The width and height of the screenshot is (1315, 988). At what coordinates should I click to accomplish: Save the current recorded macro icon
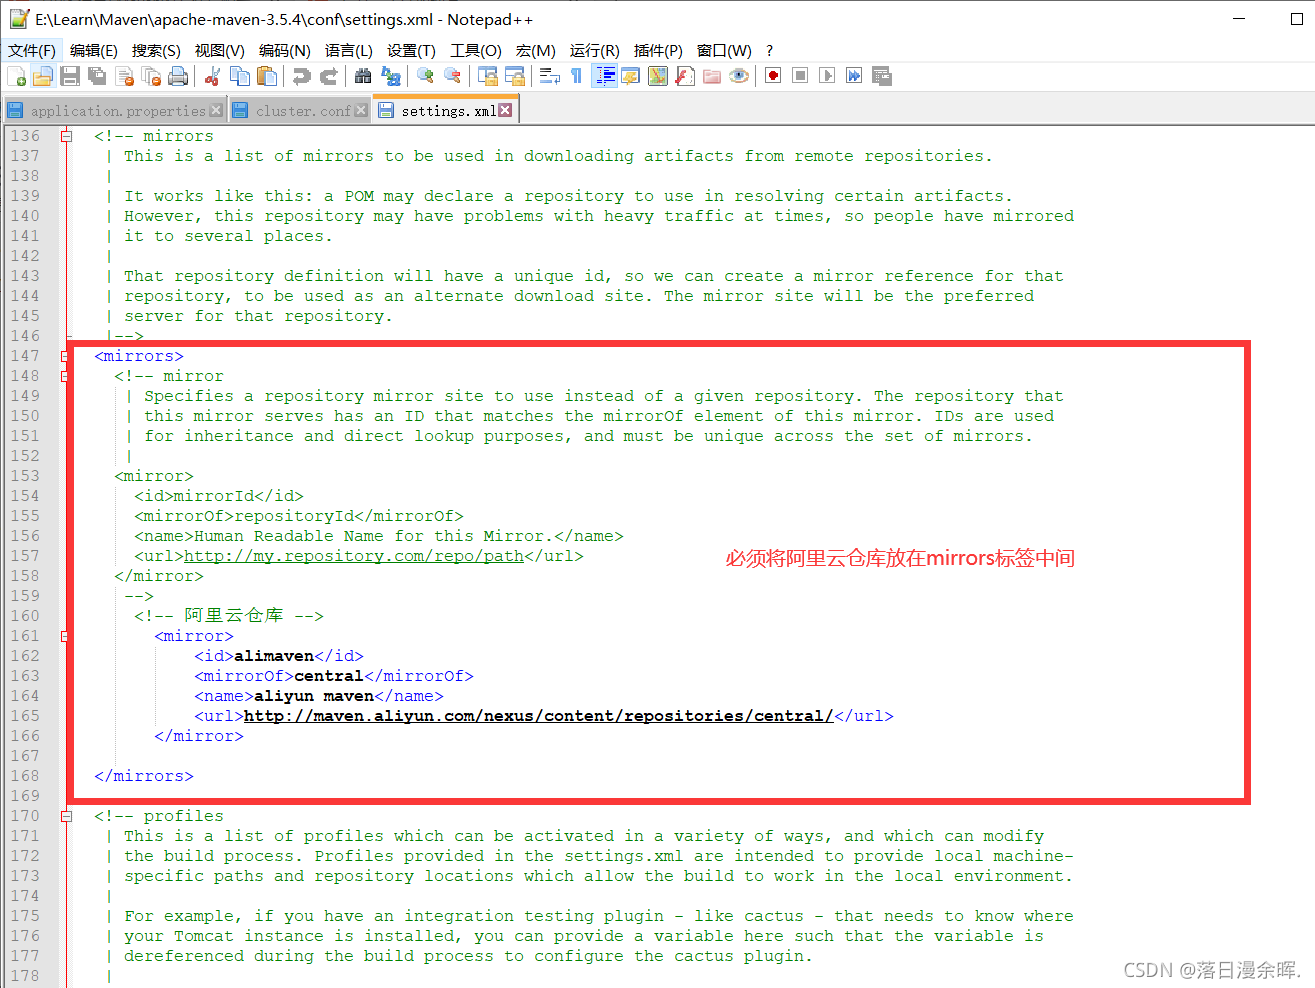(x=882, y=76)
